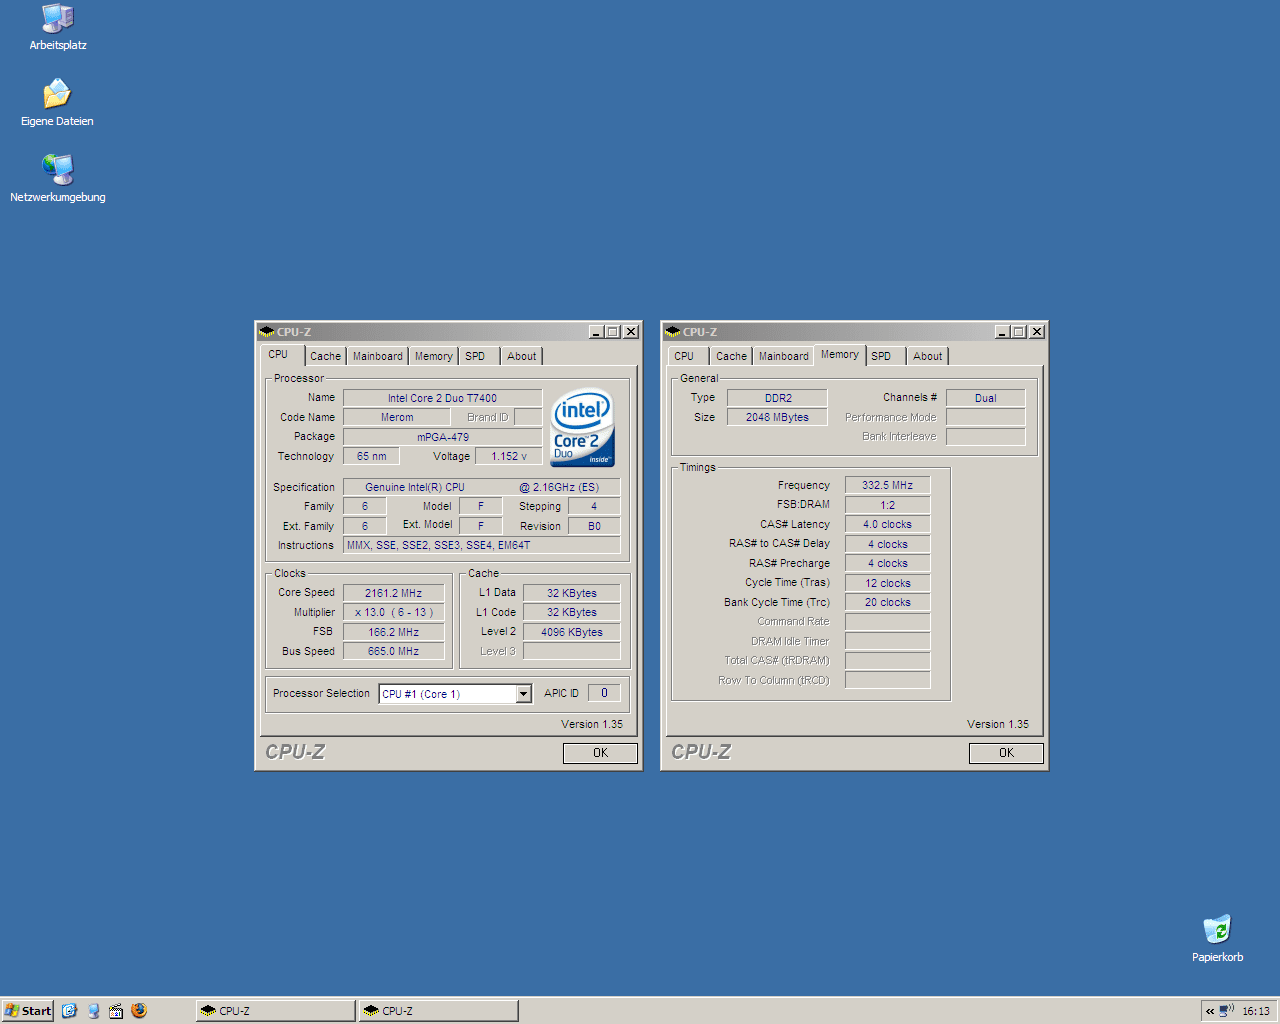
Task: Click the Voltage value 1.152 v
Action: (x=509, y=456)
